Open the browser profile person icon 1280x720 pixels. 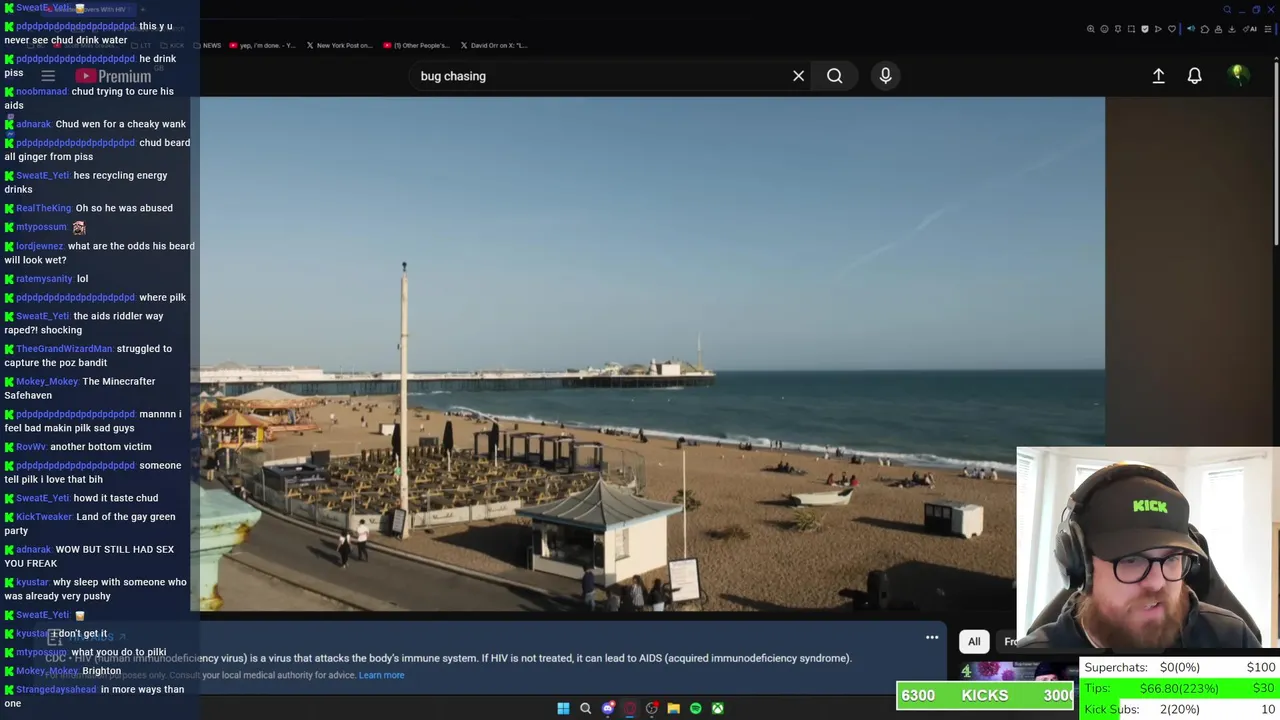(x=1218, y=29)
